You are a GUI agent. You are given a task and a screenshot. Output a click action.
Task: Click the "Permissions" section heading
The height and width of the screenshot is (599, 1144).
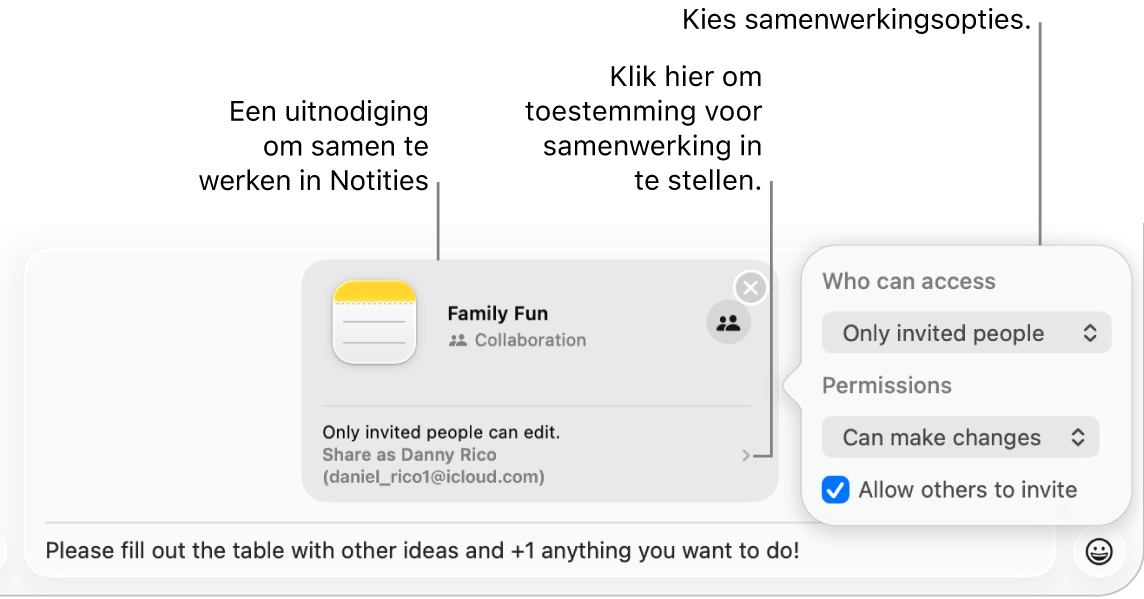pyautogui.click(x=886, y=386)
